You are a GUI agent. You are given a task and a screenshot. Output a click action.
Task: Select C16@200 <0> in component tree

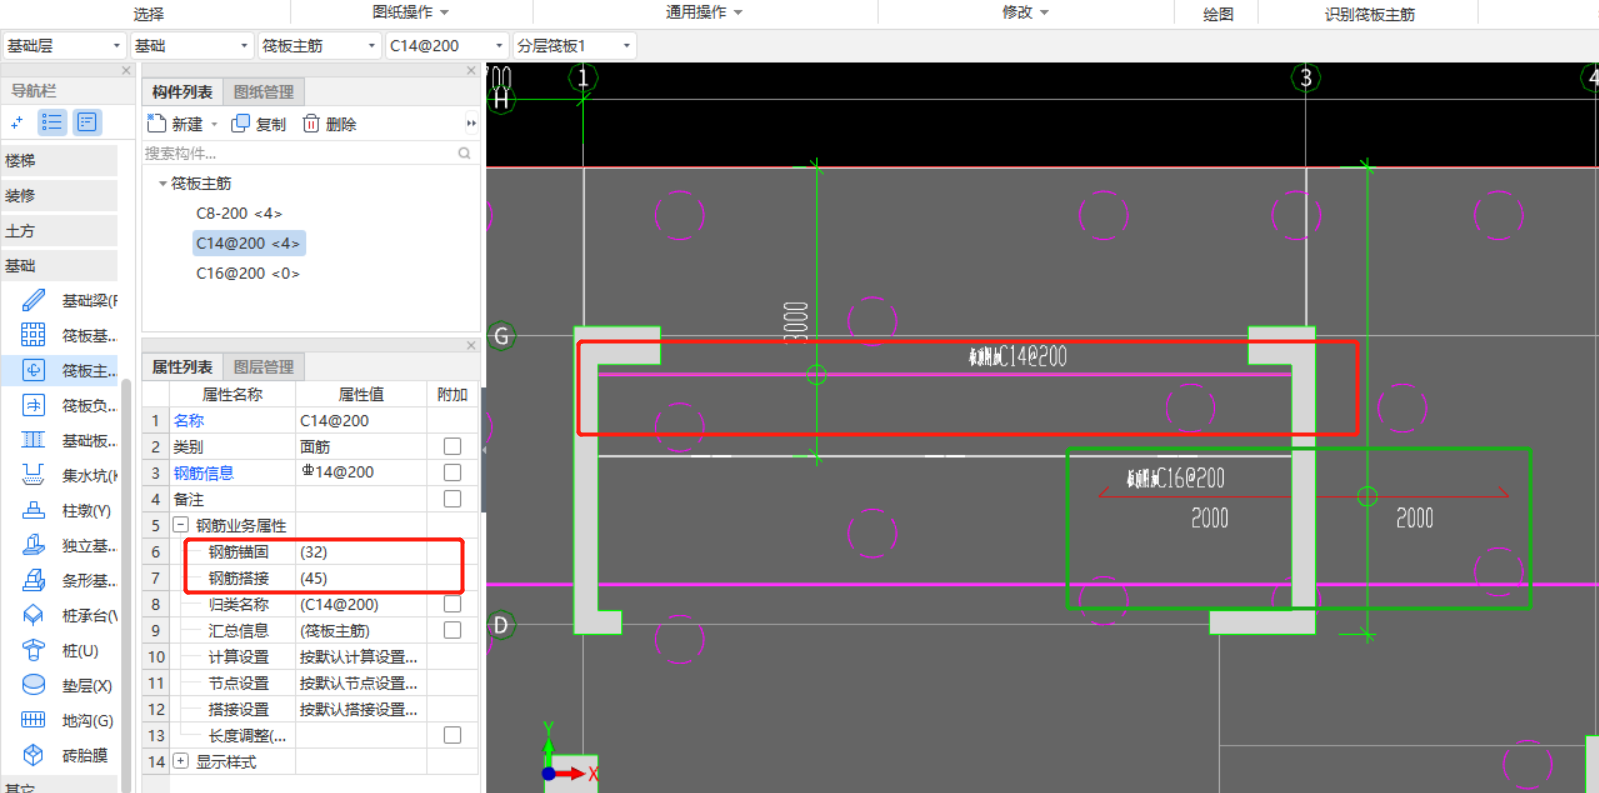tap(248, 273)
